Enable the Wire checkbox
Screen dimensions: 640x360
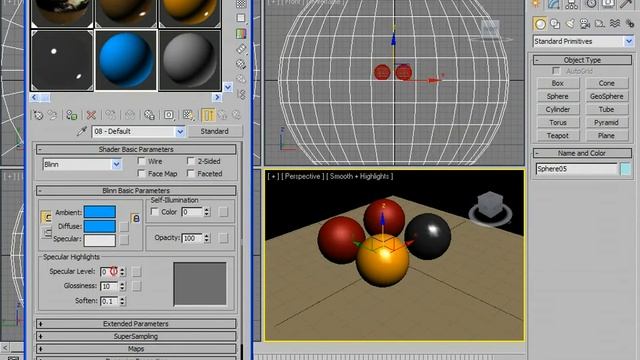142,161
